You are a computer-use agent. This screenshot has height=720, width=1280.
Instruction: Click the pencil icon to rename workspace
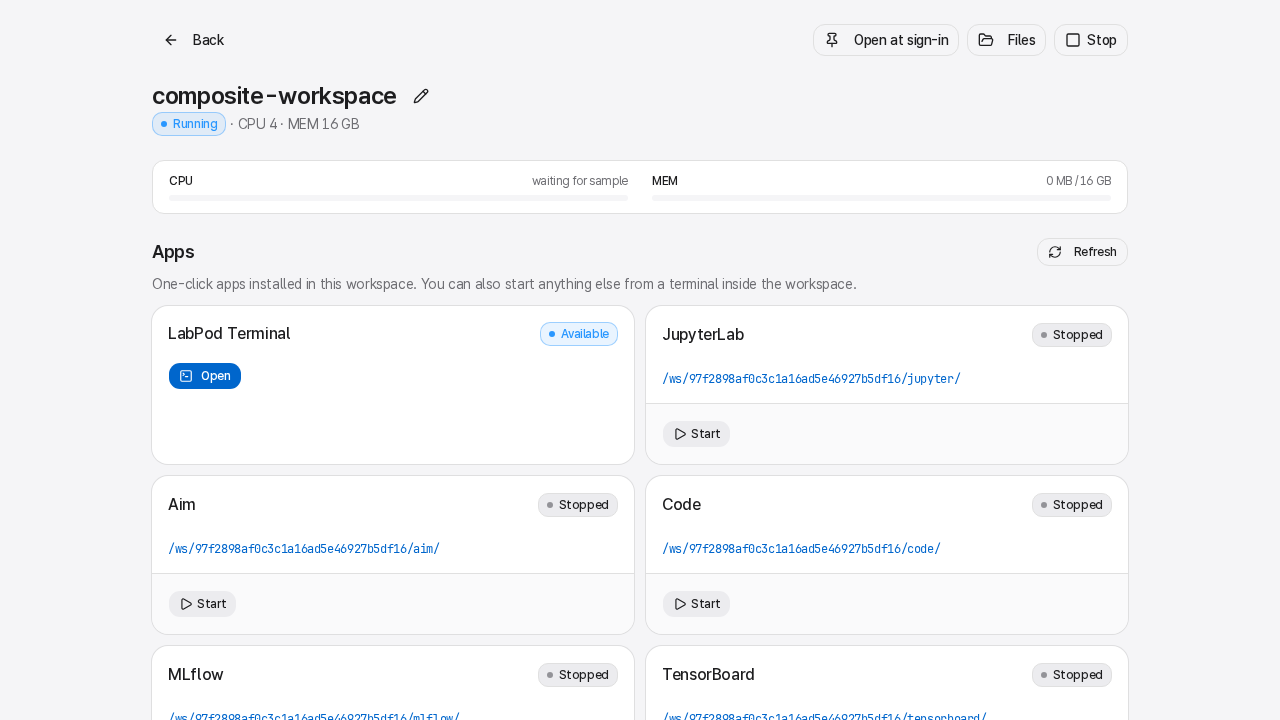(x=421, y=96)
